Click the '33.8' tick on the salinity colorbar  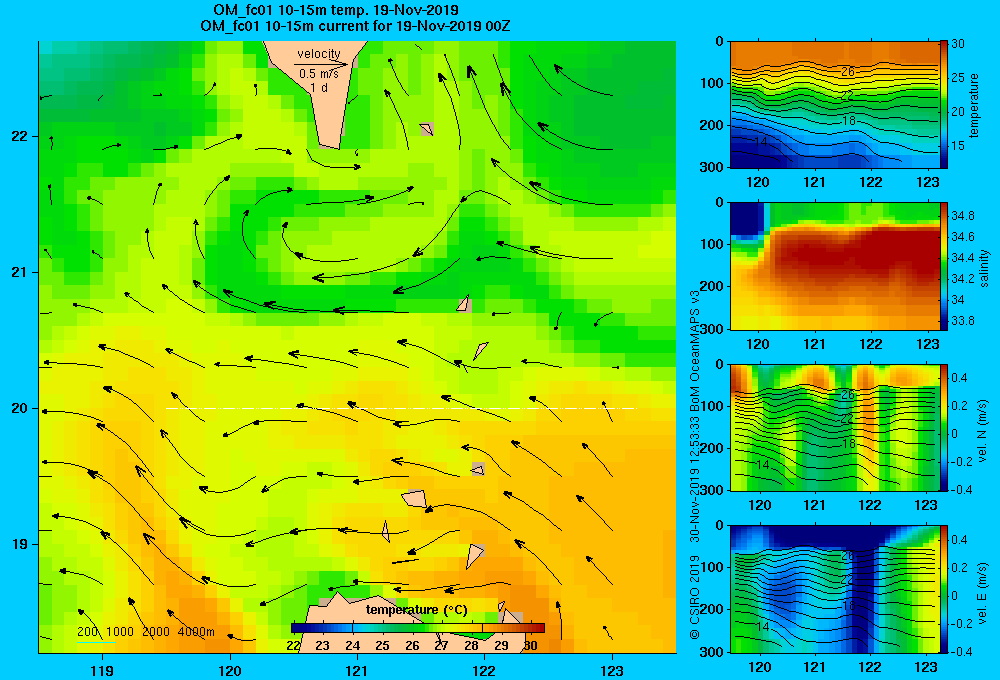[962, 321]
